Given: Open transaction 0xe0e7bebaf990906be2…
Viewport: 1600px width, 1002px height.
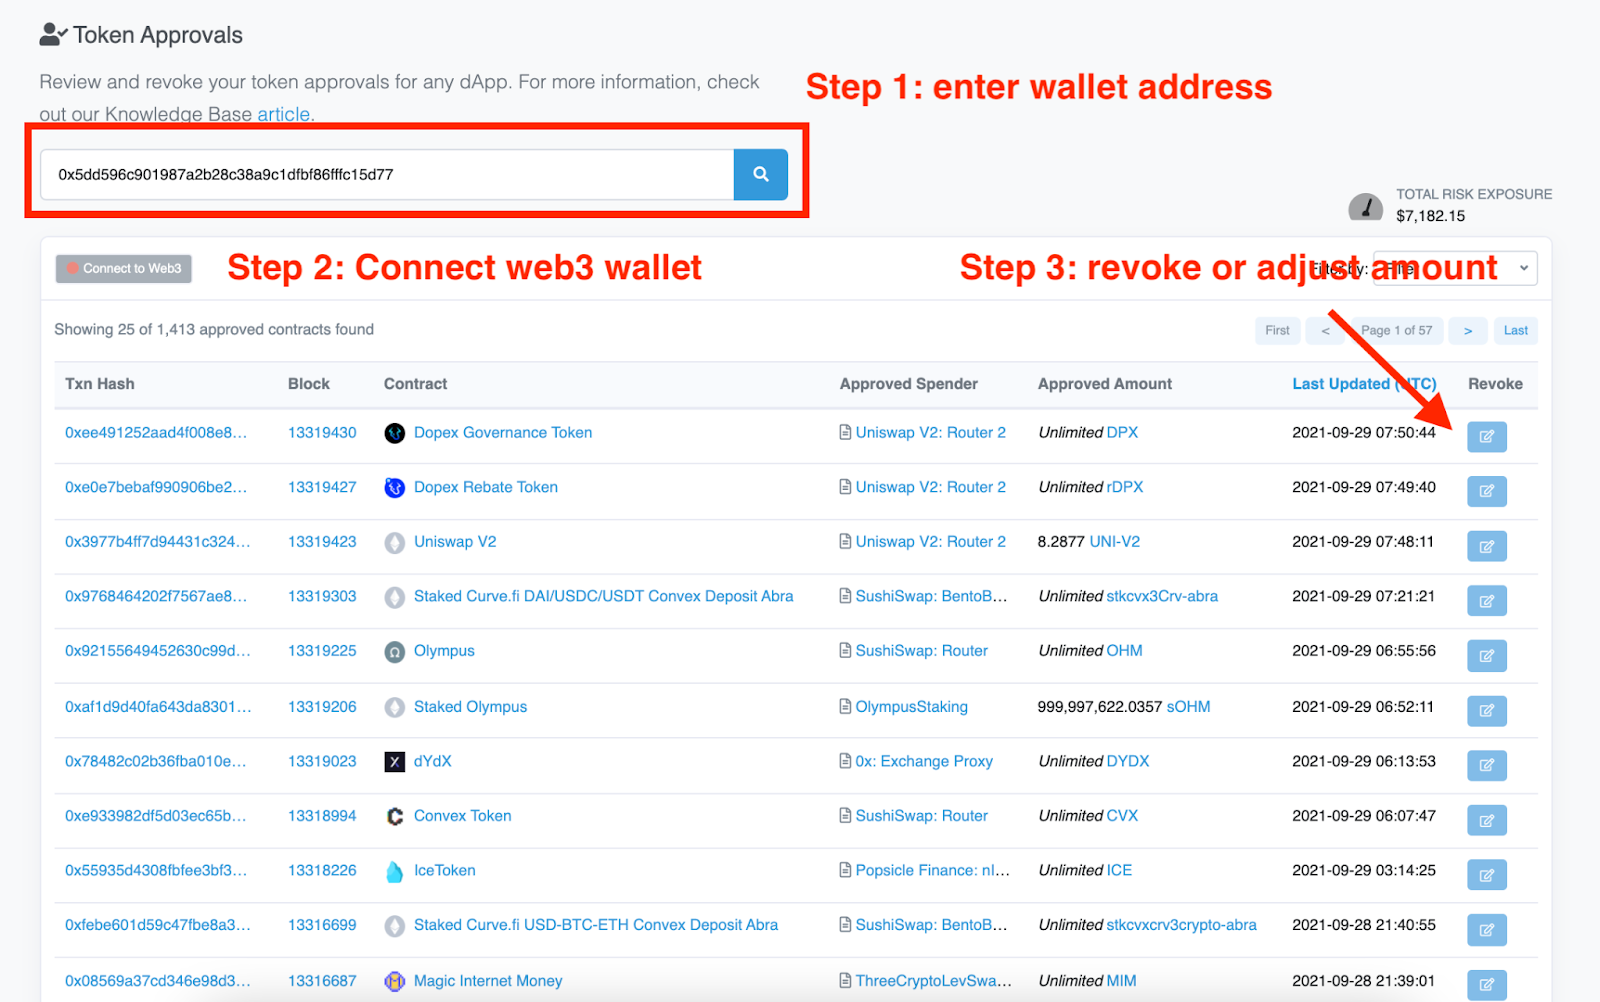Looking at the screenshot, I should coord(156,488).
